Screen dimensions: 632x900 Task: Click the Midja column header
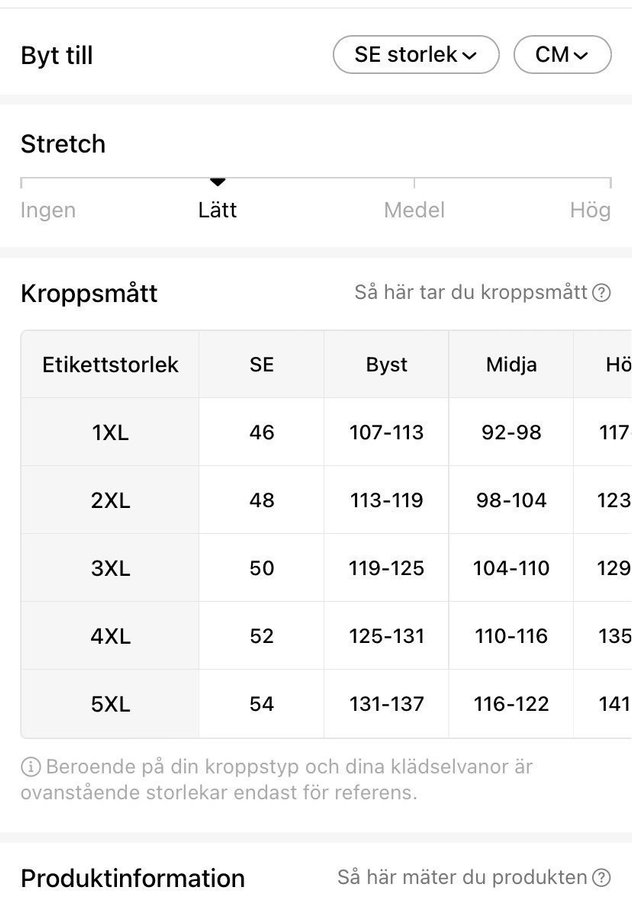(x=511, y=364)
